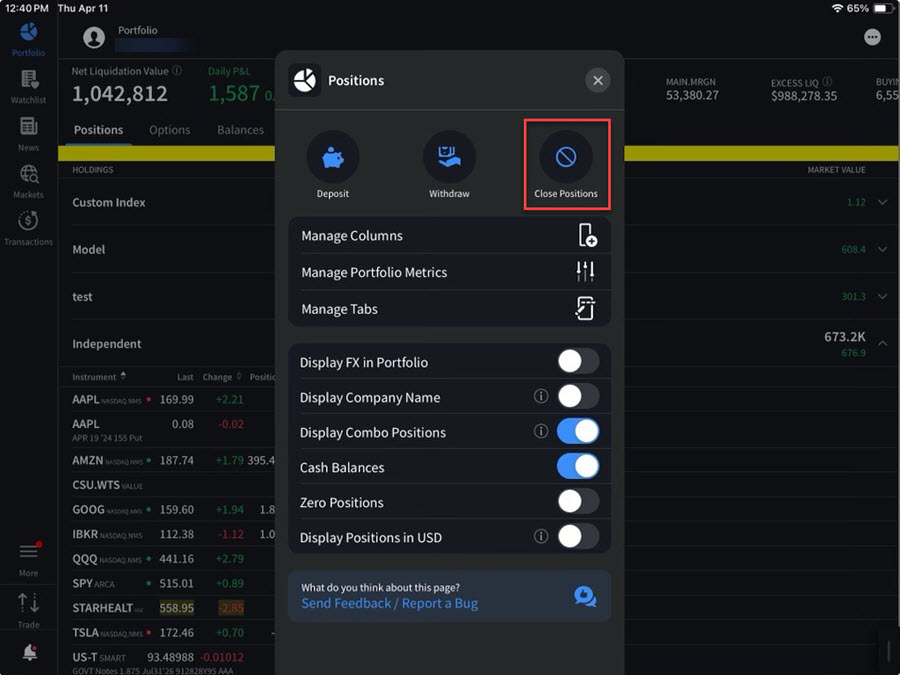Select the AAPL NASDAQ stock row
Viewport: 900px width, 675px height.
166,399
